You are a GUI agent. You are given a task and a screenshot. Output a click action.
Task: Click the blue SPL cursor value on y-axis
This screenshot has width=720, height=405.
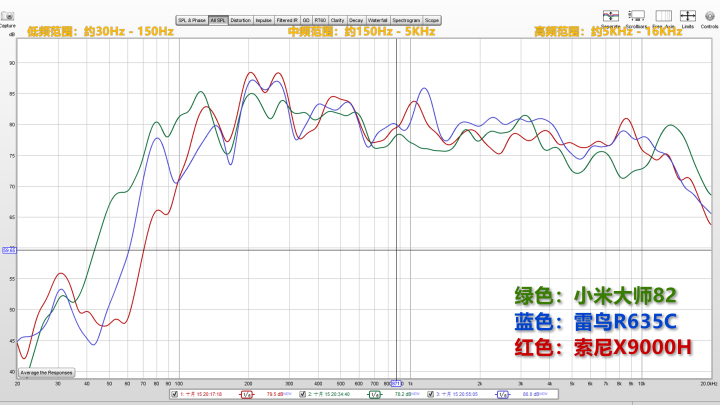coord(8,250)
